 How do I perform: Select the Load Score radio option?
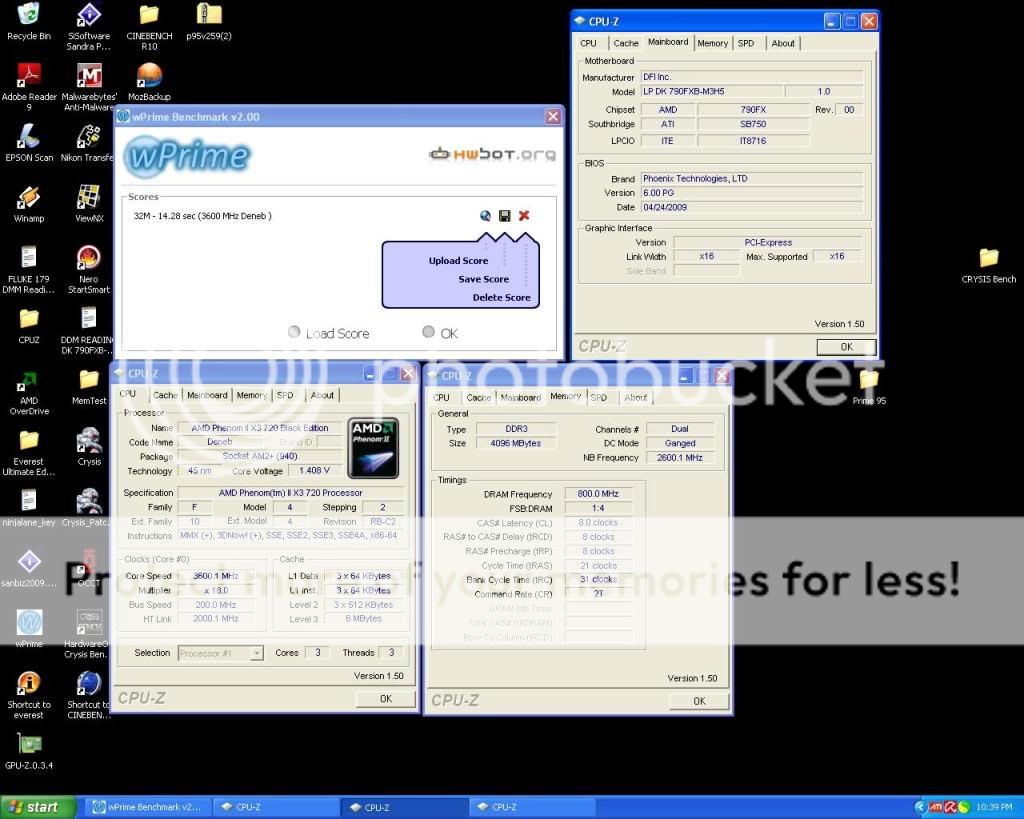tap(329, 333)
